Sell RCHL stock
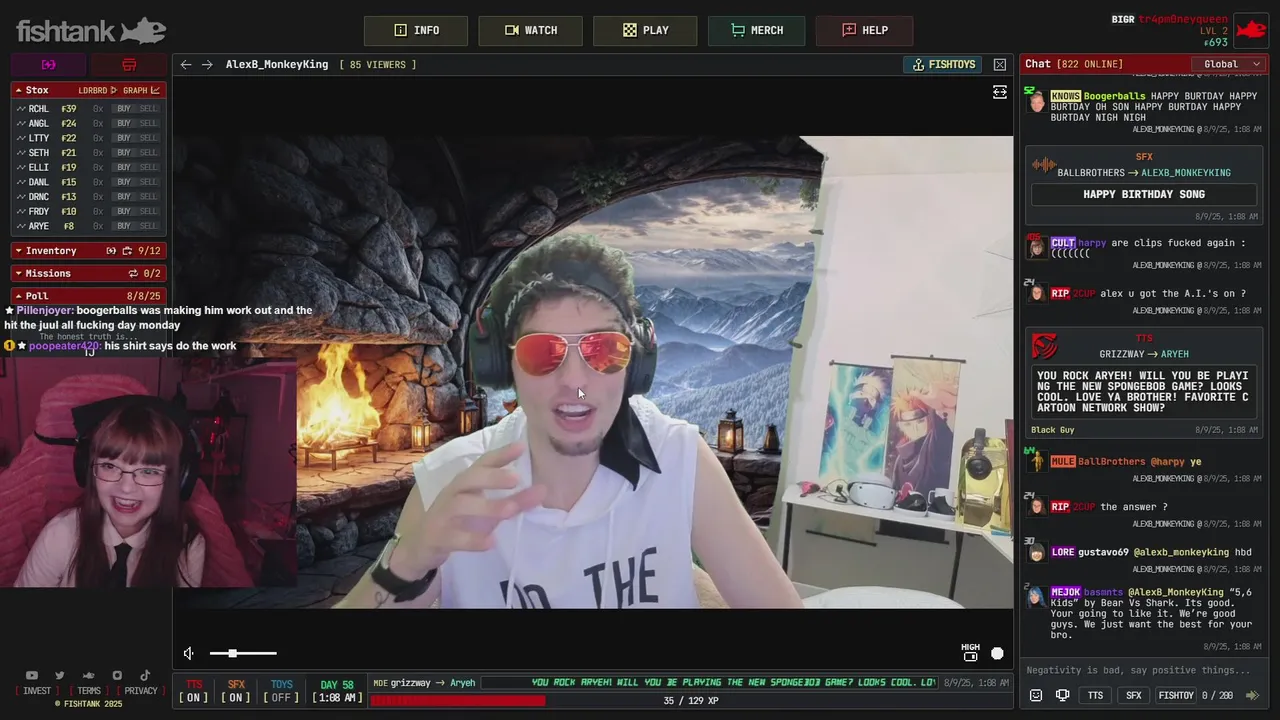Image resolution: width=1280 pixels, height=720 pixels. coord(148,109)
